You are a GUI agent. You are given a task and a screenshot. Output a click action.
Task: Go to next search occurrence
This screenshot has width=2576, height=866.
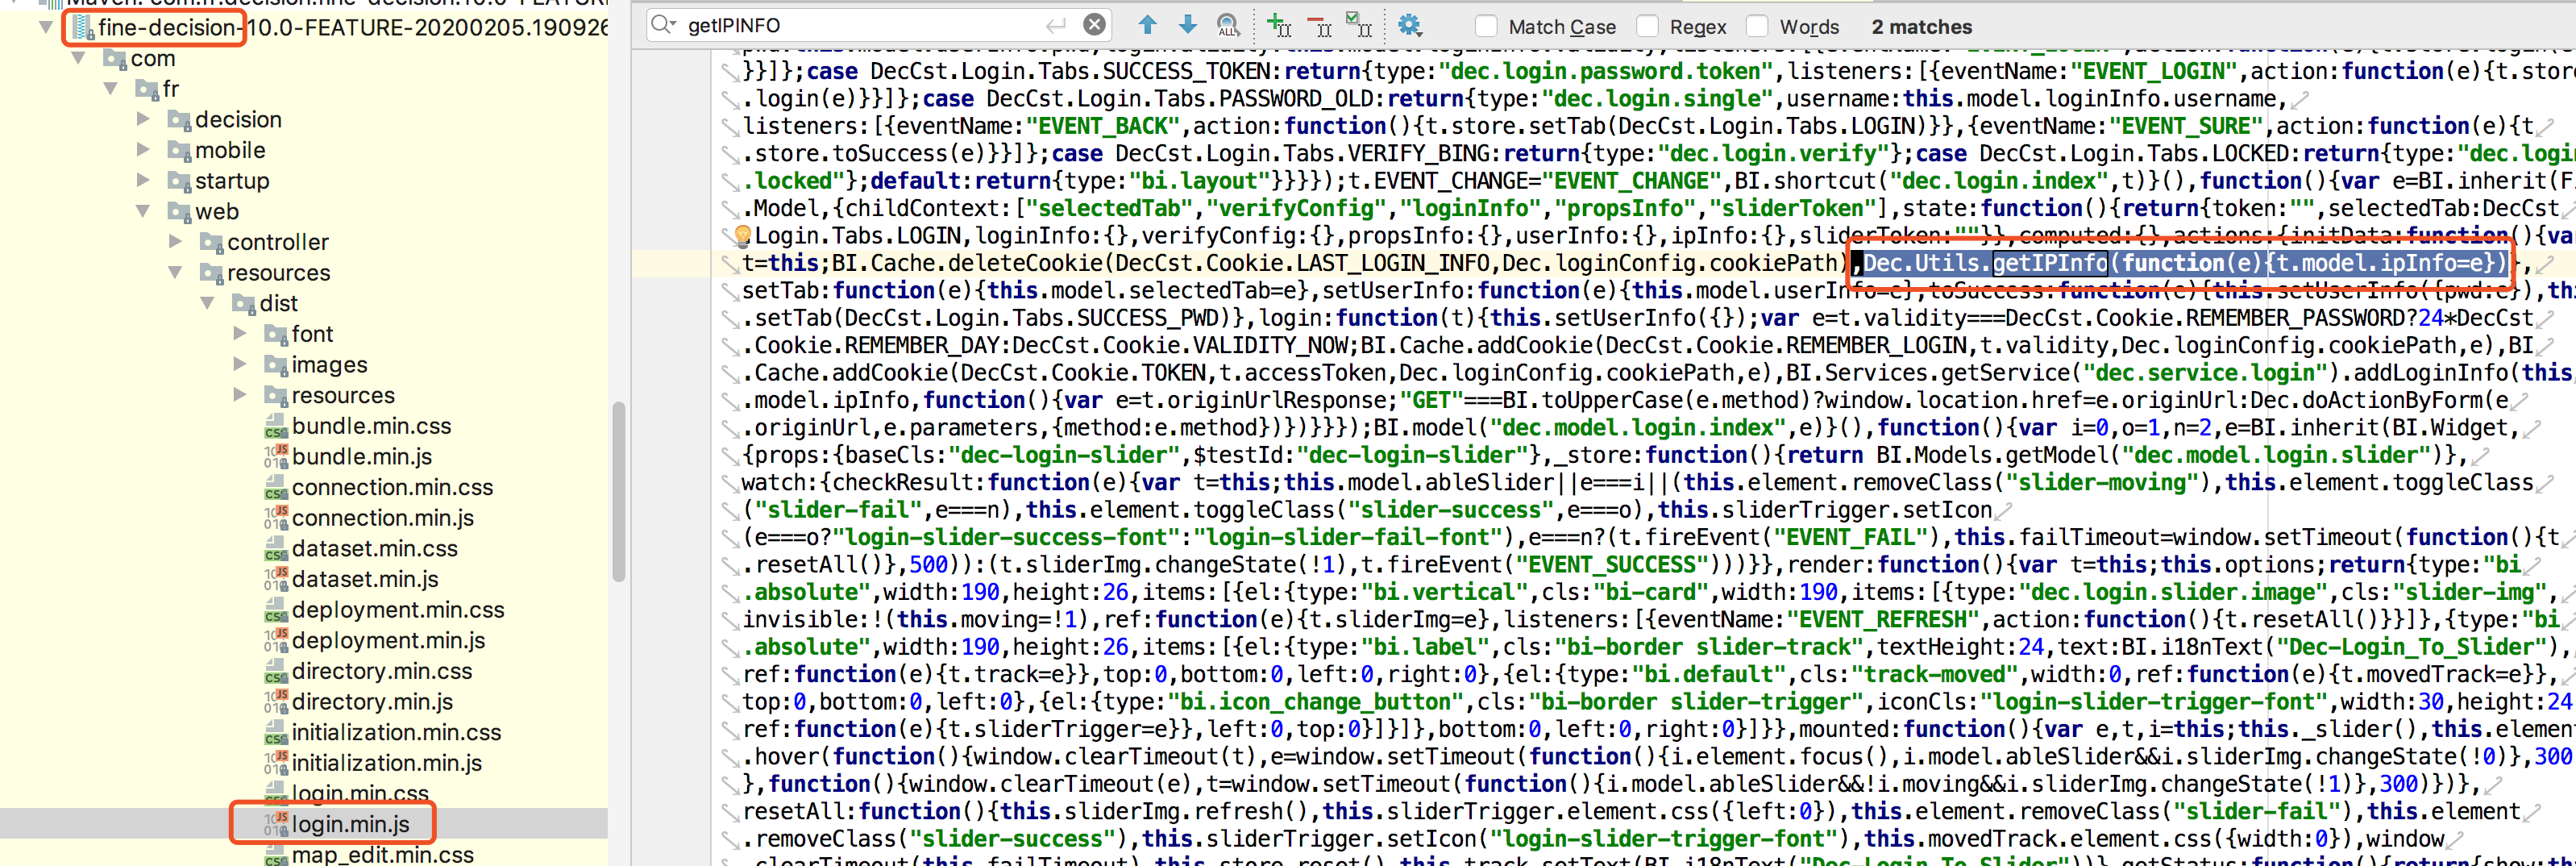point(1187,25)
